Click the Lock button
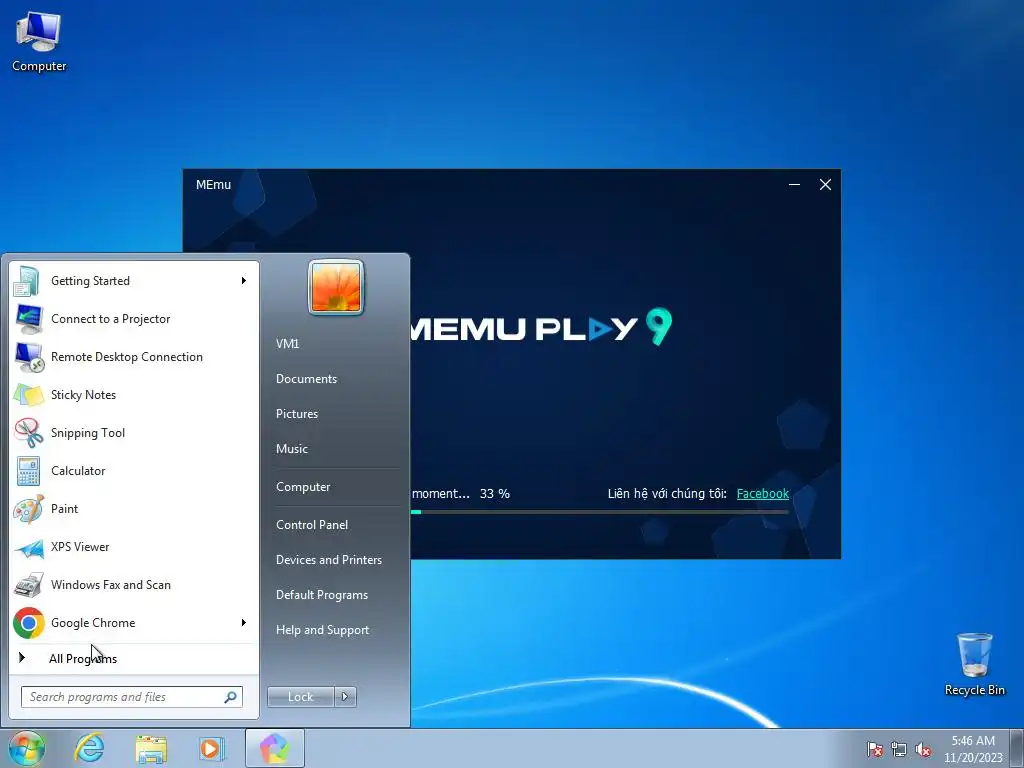The height and width of the screenshot is (768, 1024). click(301, 697)
